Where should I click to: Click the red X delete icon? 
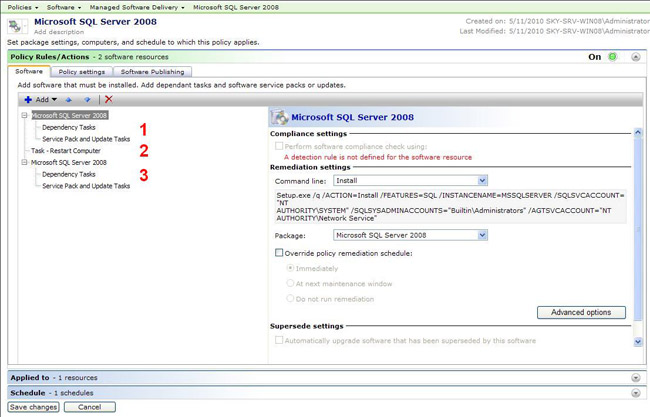pos(109,99)
